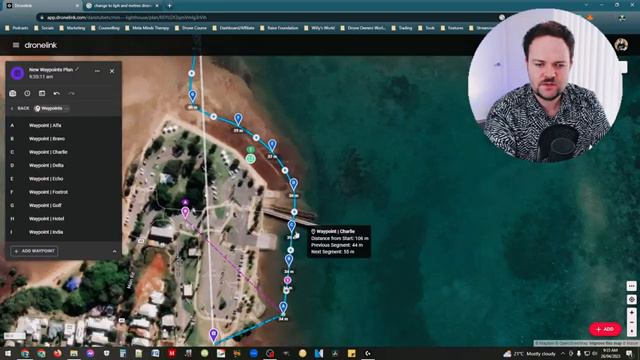Select Waypoint | Hotel in the list
The height and width of the screenshot is (360, 640).
tap(63, 219)
